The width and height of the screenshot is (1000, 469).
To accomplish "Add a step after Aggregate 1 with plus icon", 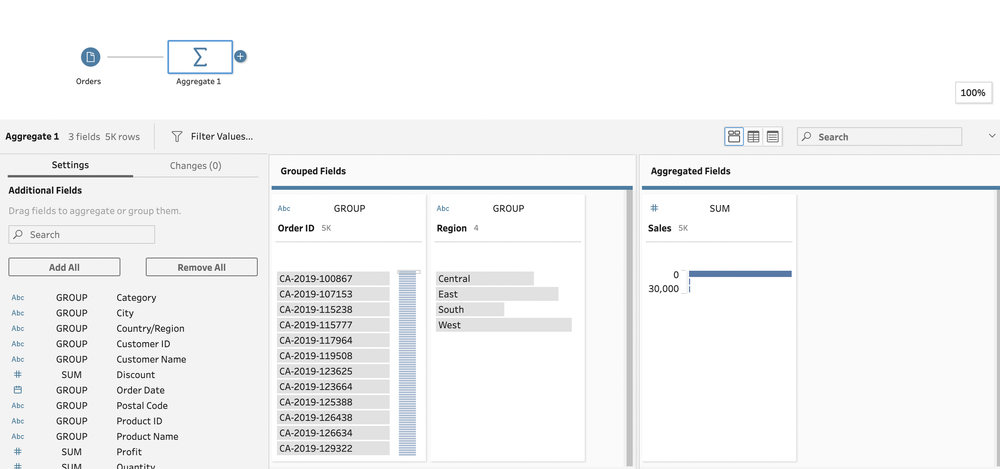I will [240, 57].
